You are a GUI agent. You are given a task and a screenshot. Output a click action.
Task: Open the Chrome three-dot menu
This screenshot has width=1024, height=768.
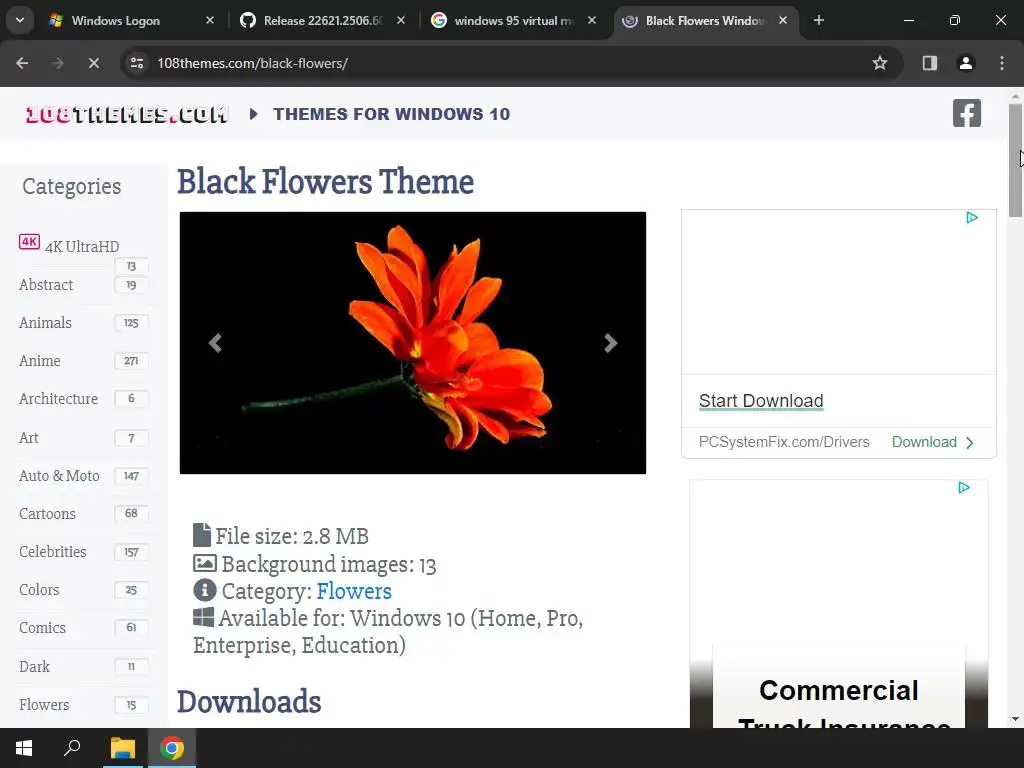[x=1002, y=63]
